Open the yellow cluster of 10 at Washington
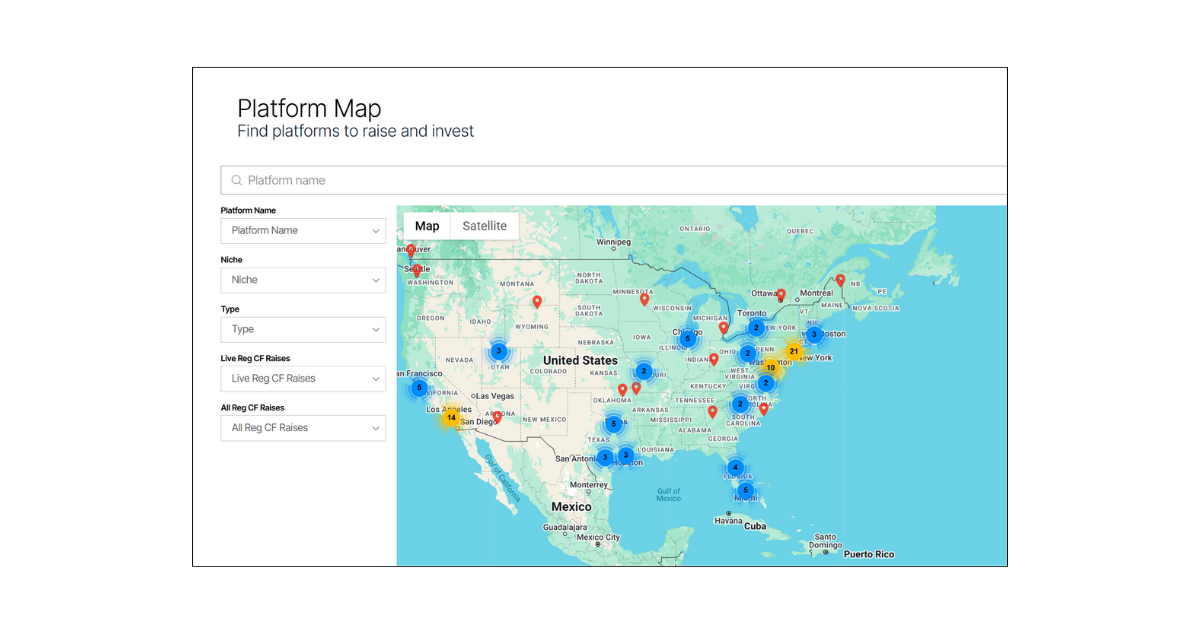This screenshot has height=630, width=1200. (770, 368)
